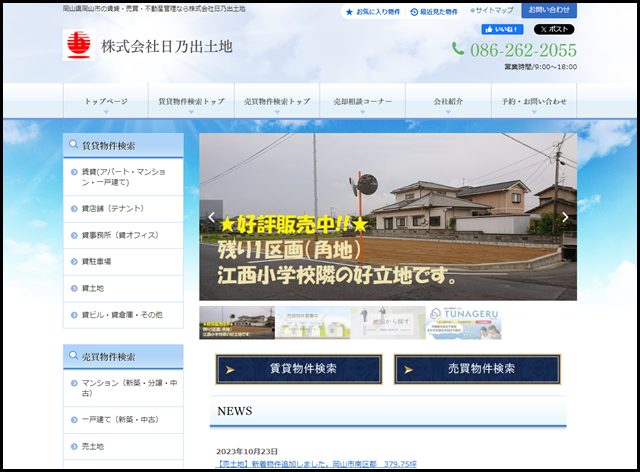Open 最近見た物件 link text

(x=439, y=12)
